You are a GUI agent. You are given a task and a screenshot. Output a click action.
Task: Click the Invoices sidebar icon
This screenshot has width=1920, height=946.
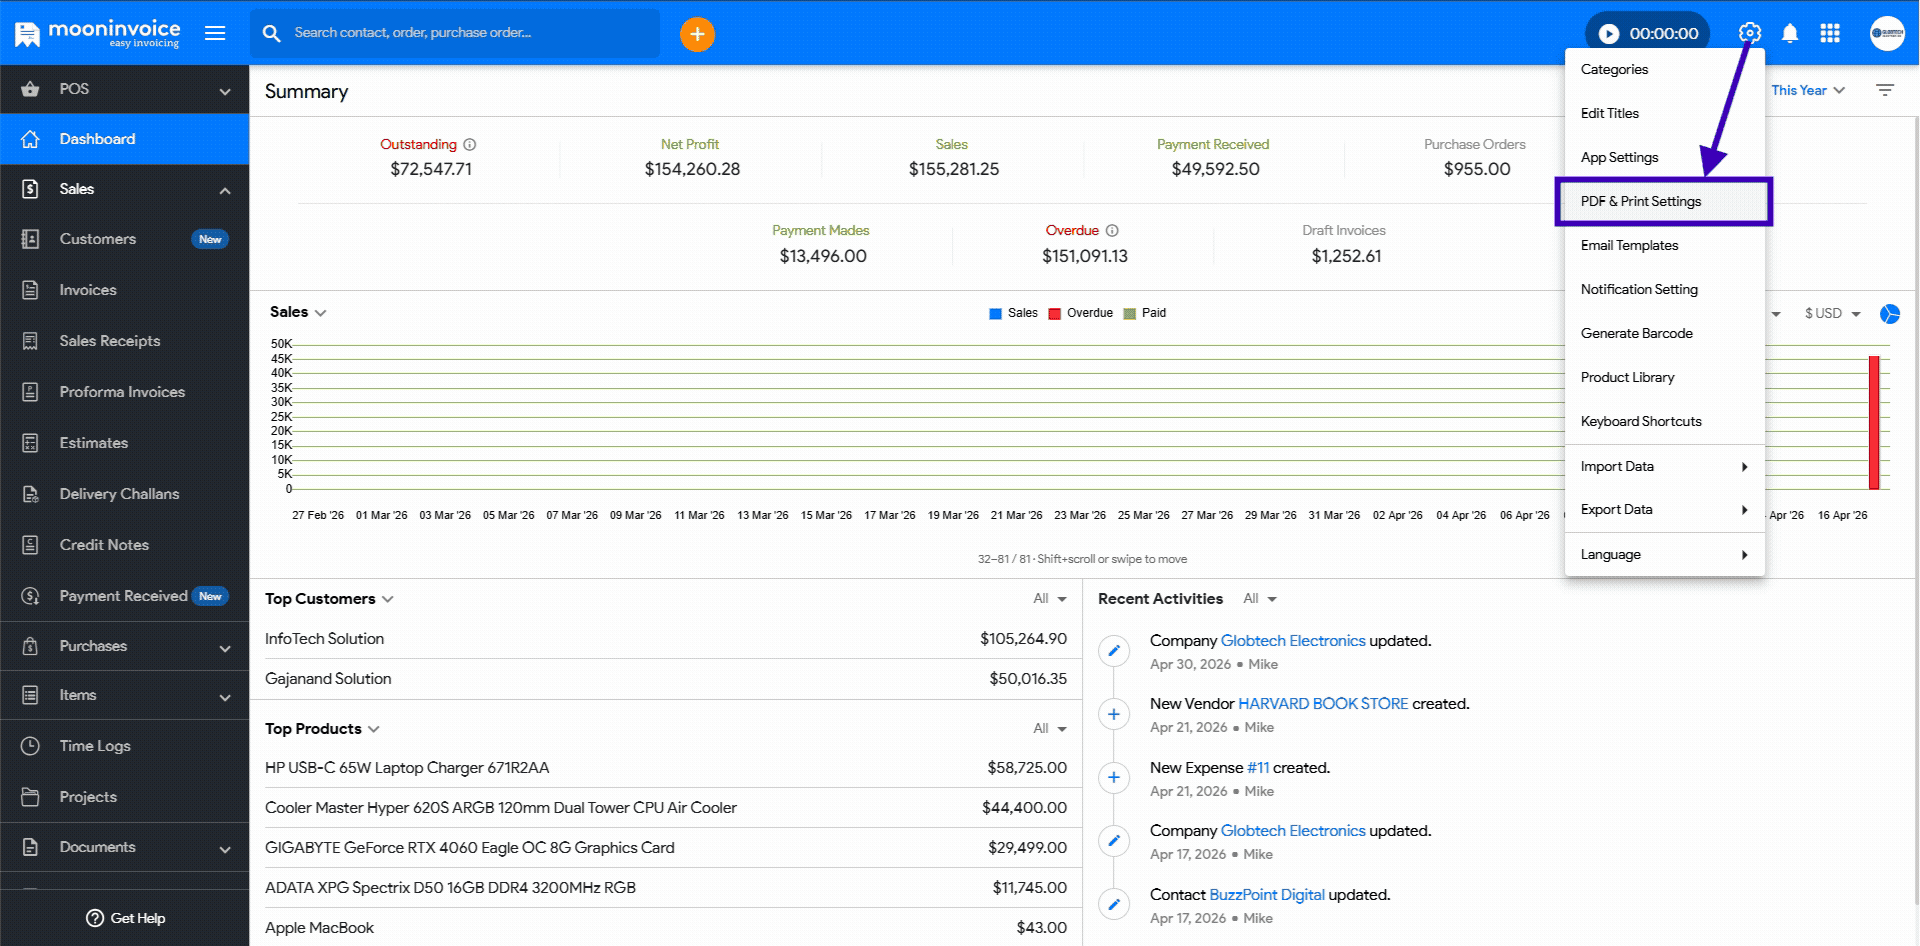click(30, 290)
